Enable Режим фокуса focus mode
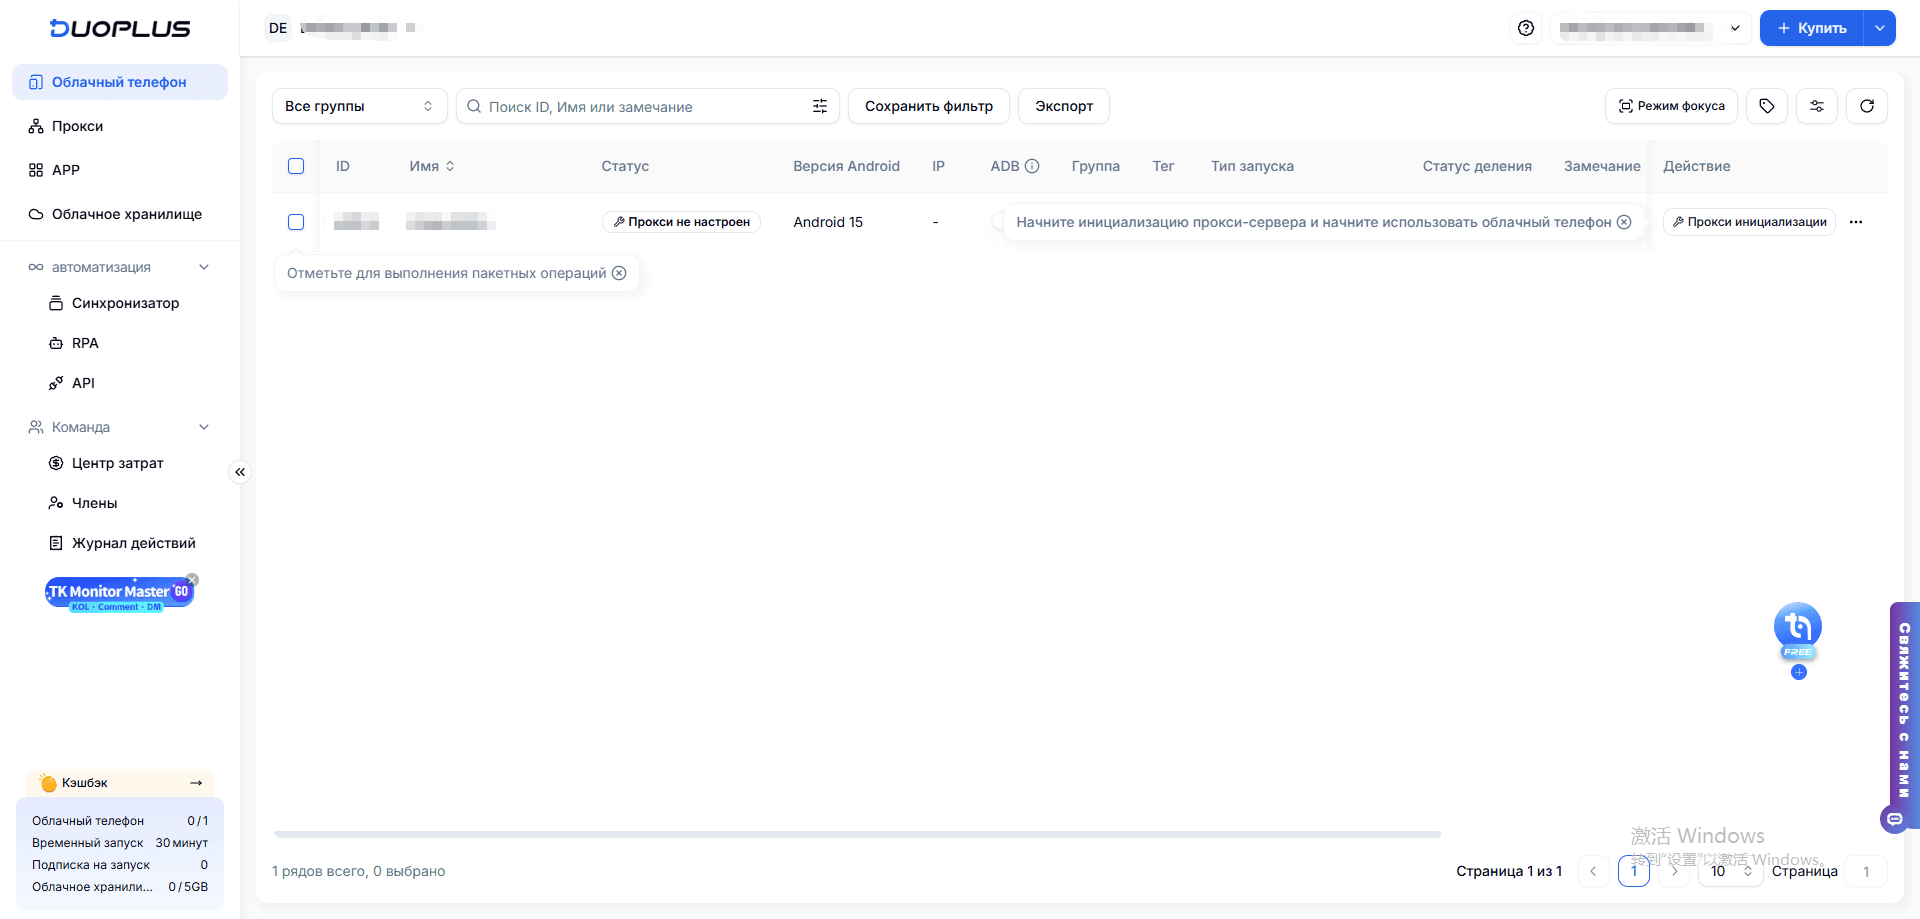 1671,106
